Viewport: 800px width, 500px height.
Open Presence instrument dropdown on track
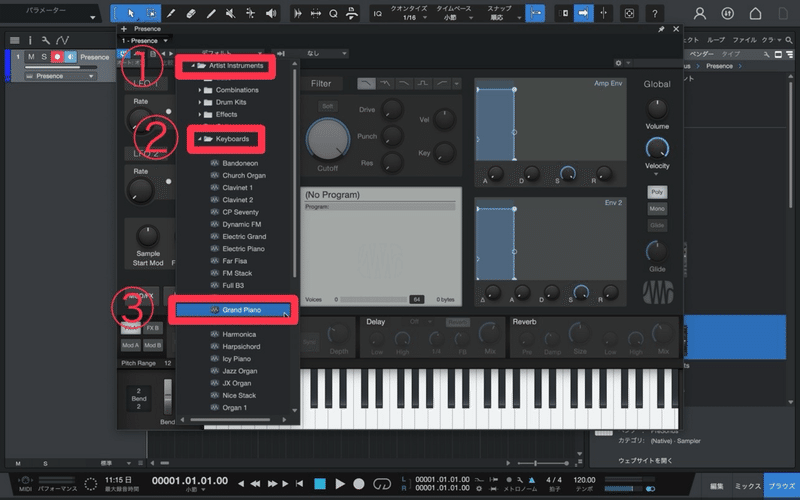pyautogui.click(x=60, y=76)
